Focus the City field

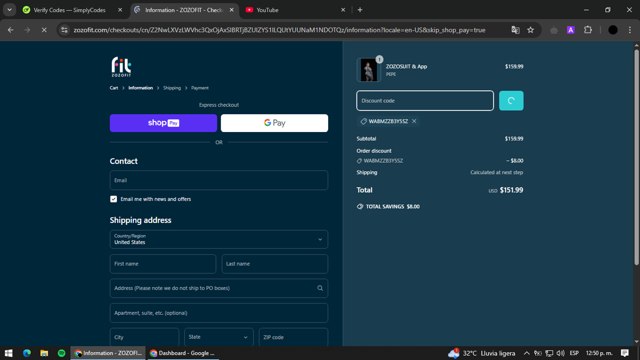click(x=144, y=337)
